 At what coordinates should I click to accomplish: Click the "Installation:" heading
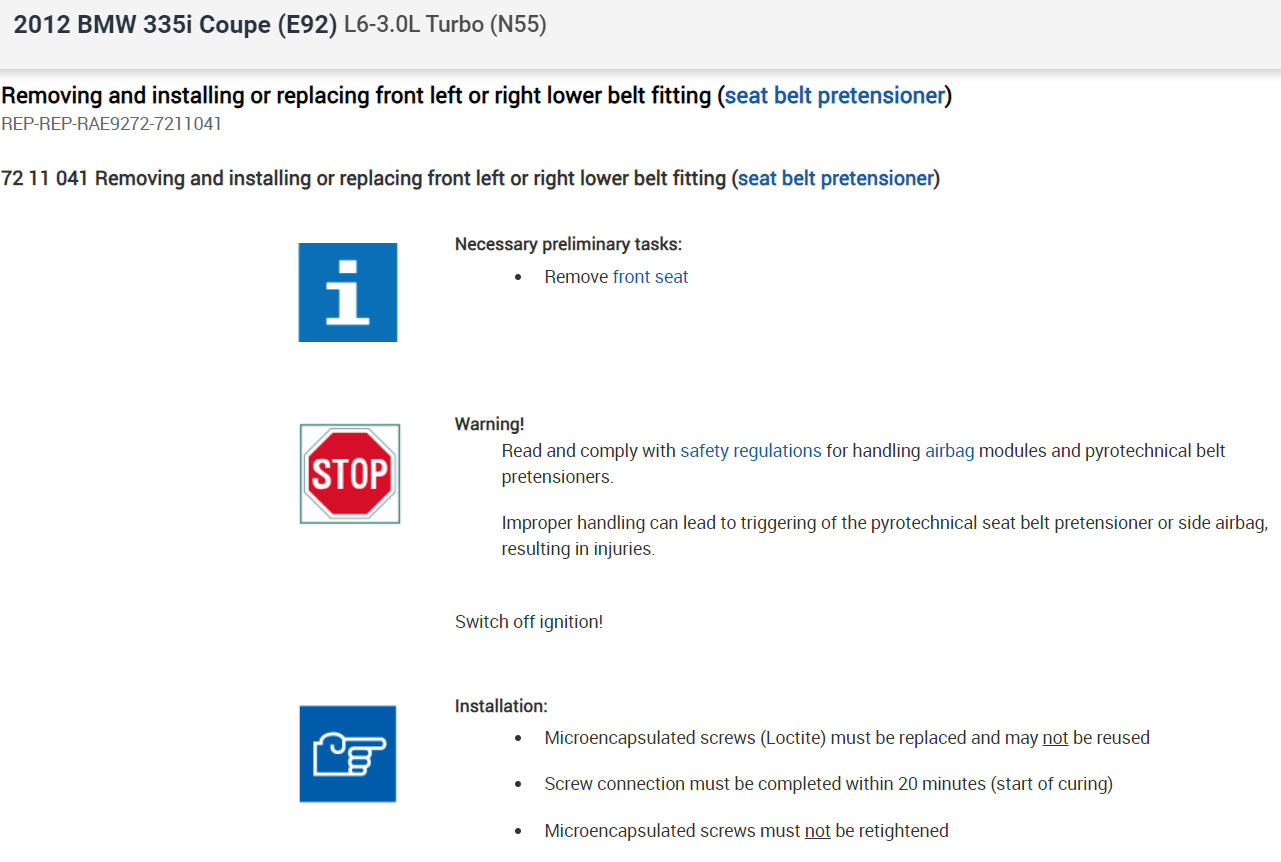[x=501, y=706]
